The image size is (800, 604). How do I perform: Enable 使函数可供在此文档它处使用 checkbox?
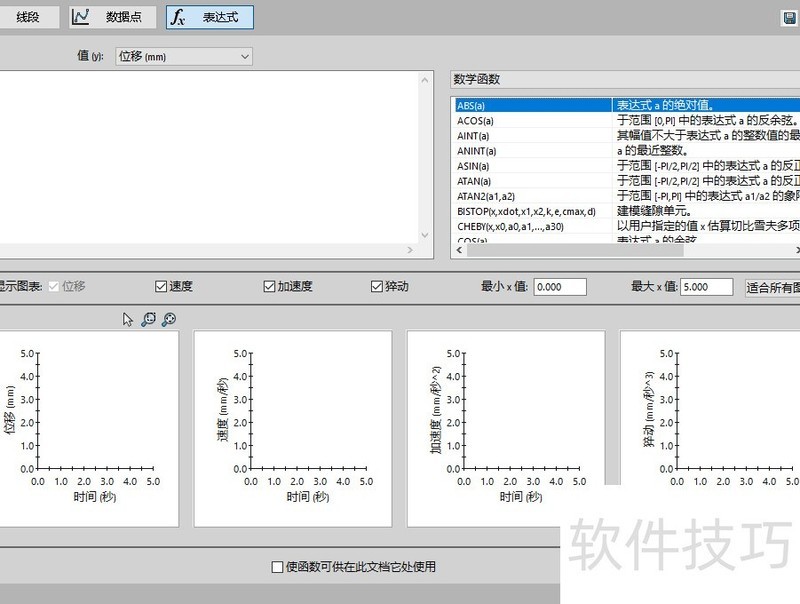pyautogui.click(x=278, y=567)
